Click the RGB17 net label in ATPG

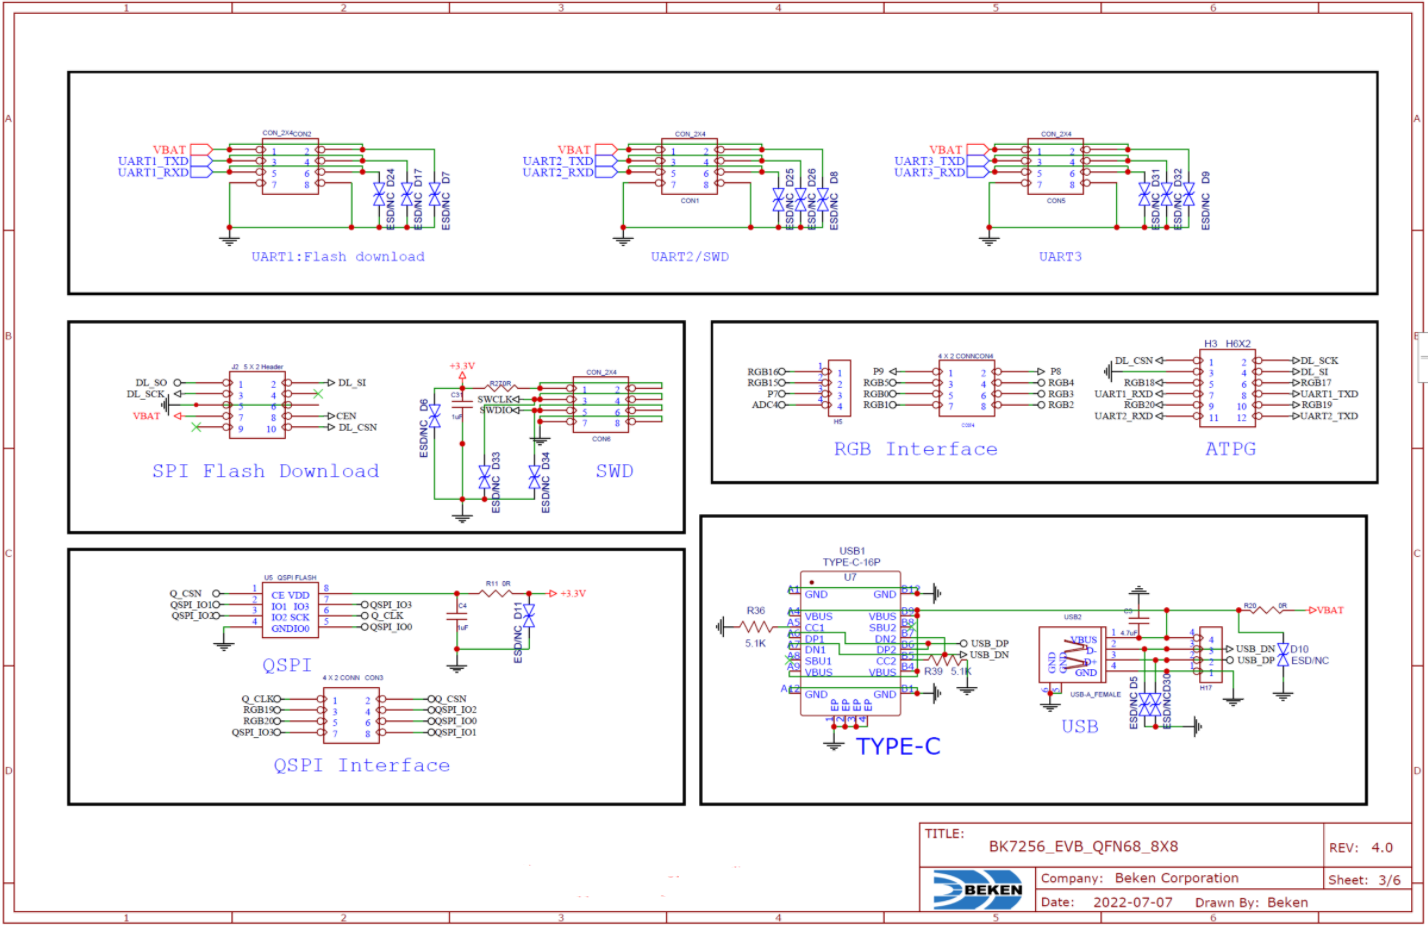[1316, 383]
